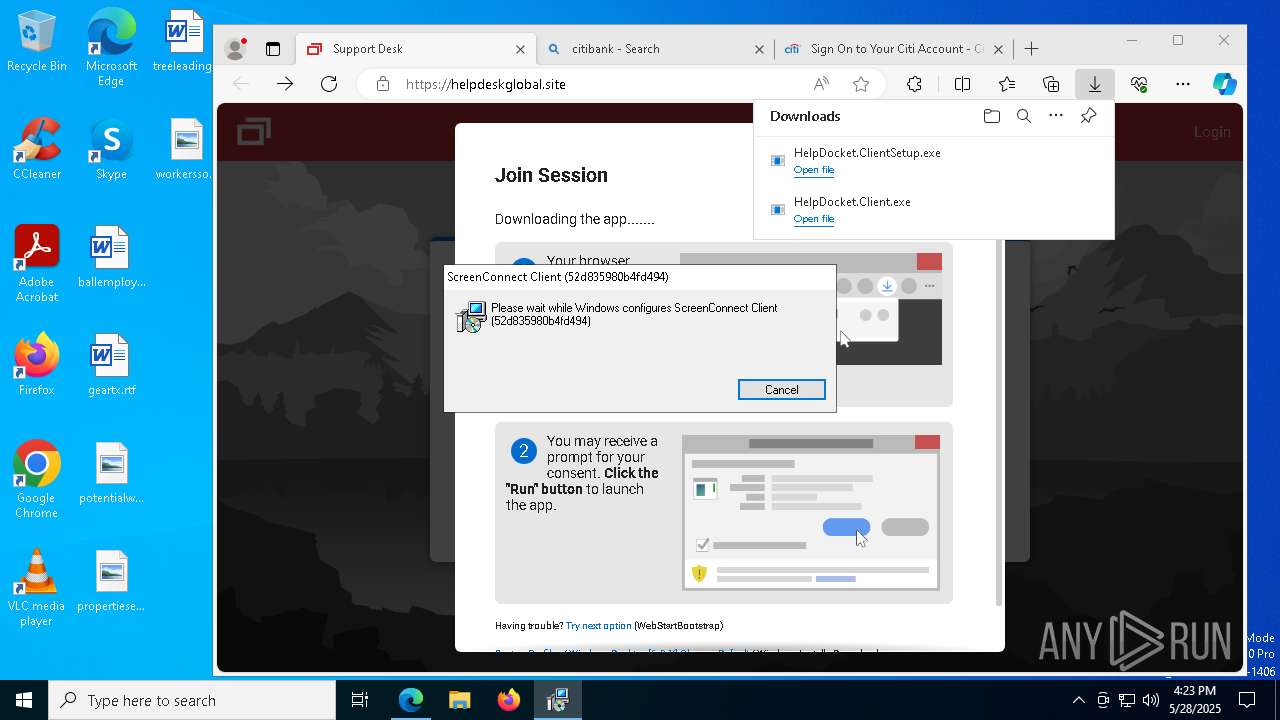
Task: Click the Join Session dialog scrollbar
Action: [998, 423]
